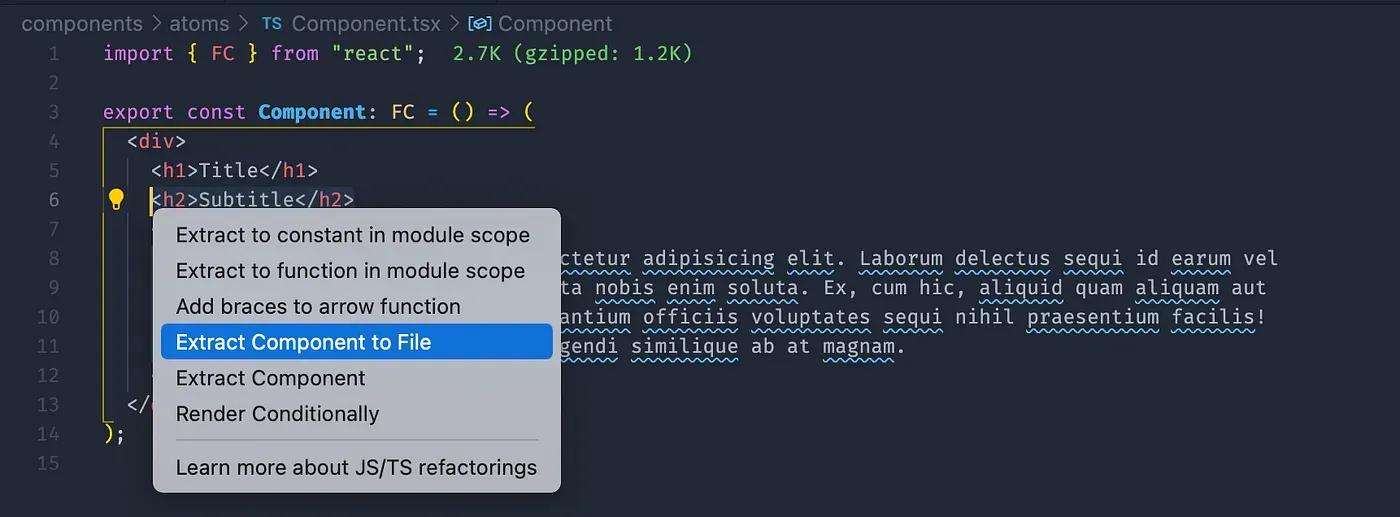Click line number 14 in the gutter
Image resolution: width=1400 pixels, height=517 pixels.
pyautogui.click(x=48, y=434)
